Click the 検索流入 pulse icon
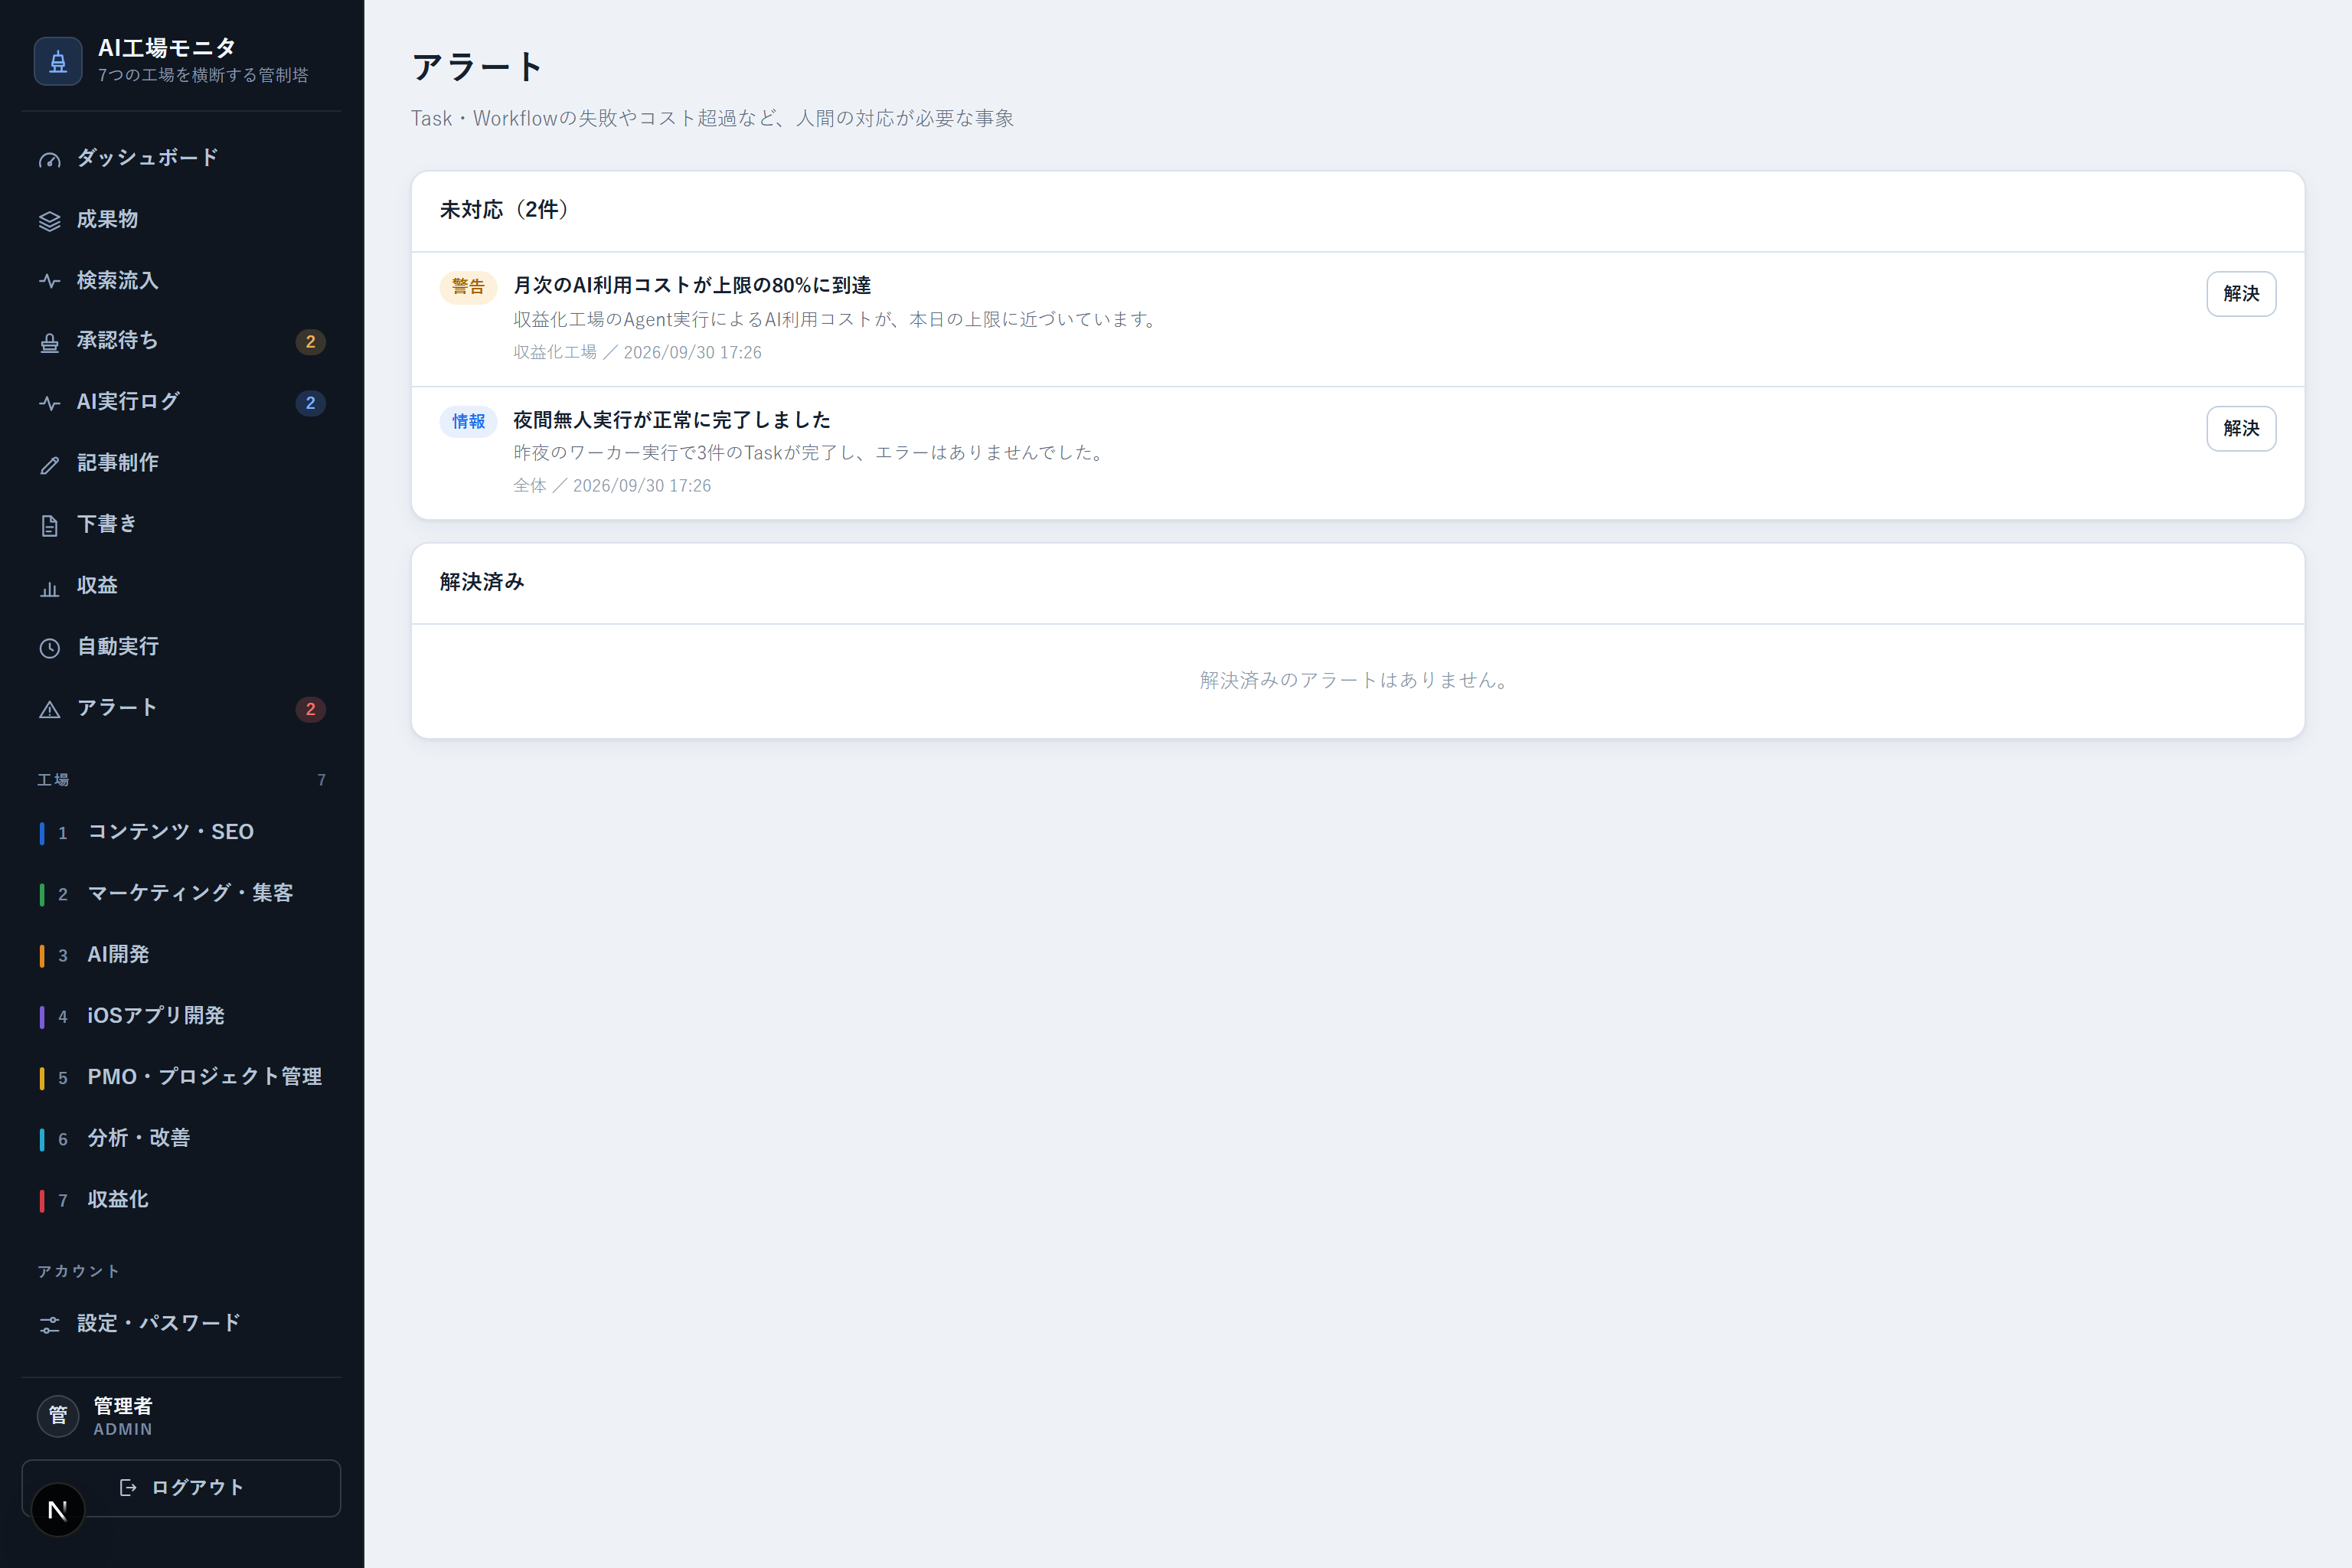The width and height of the screenshot is (2352, 1568). pos(49,281)
